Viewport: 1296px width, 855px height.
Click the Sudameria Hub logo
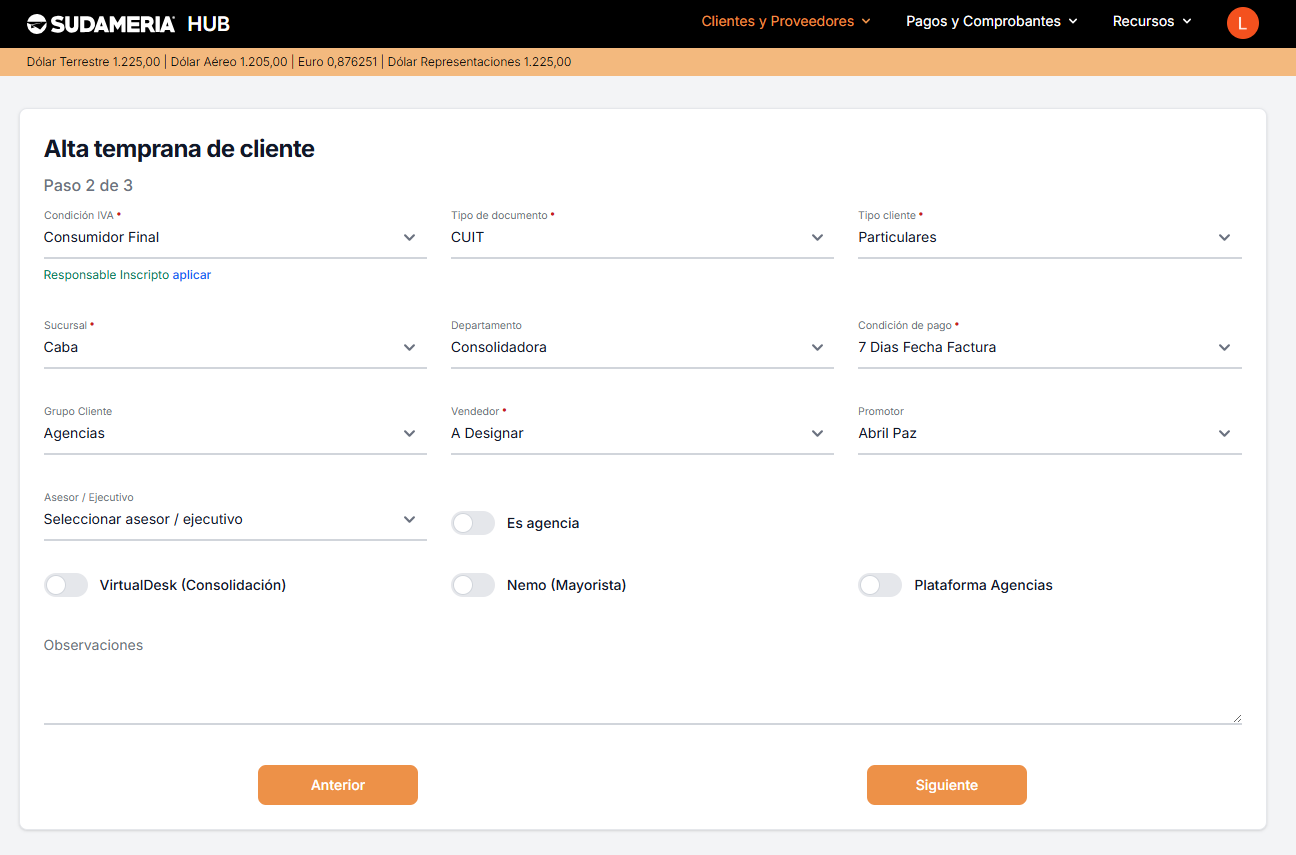click(128, 23)
